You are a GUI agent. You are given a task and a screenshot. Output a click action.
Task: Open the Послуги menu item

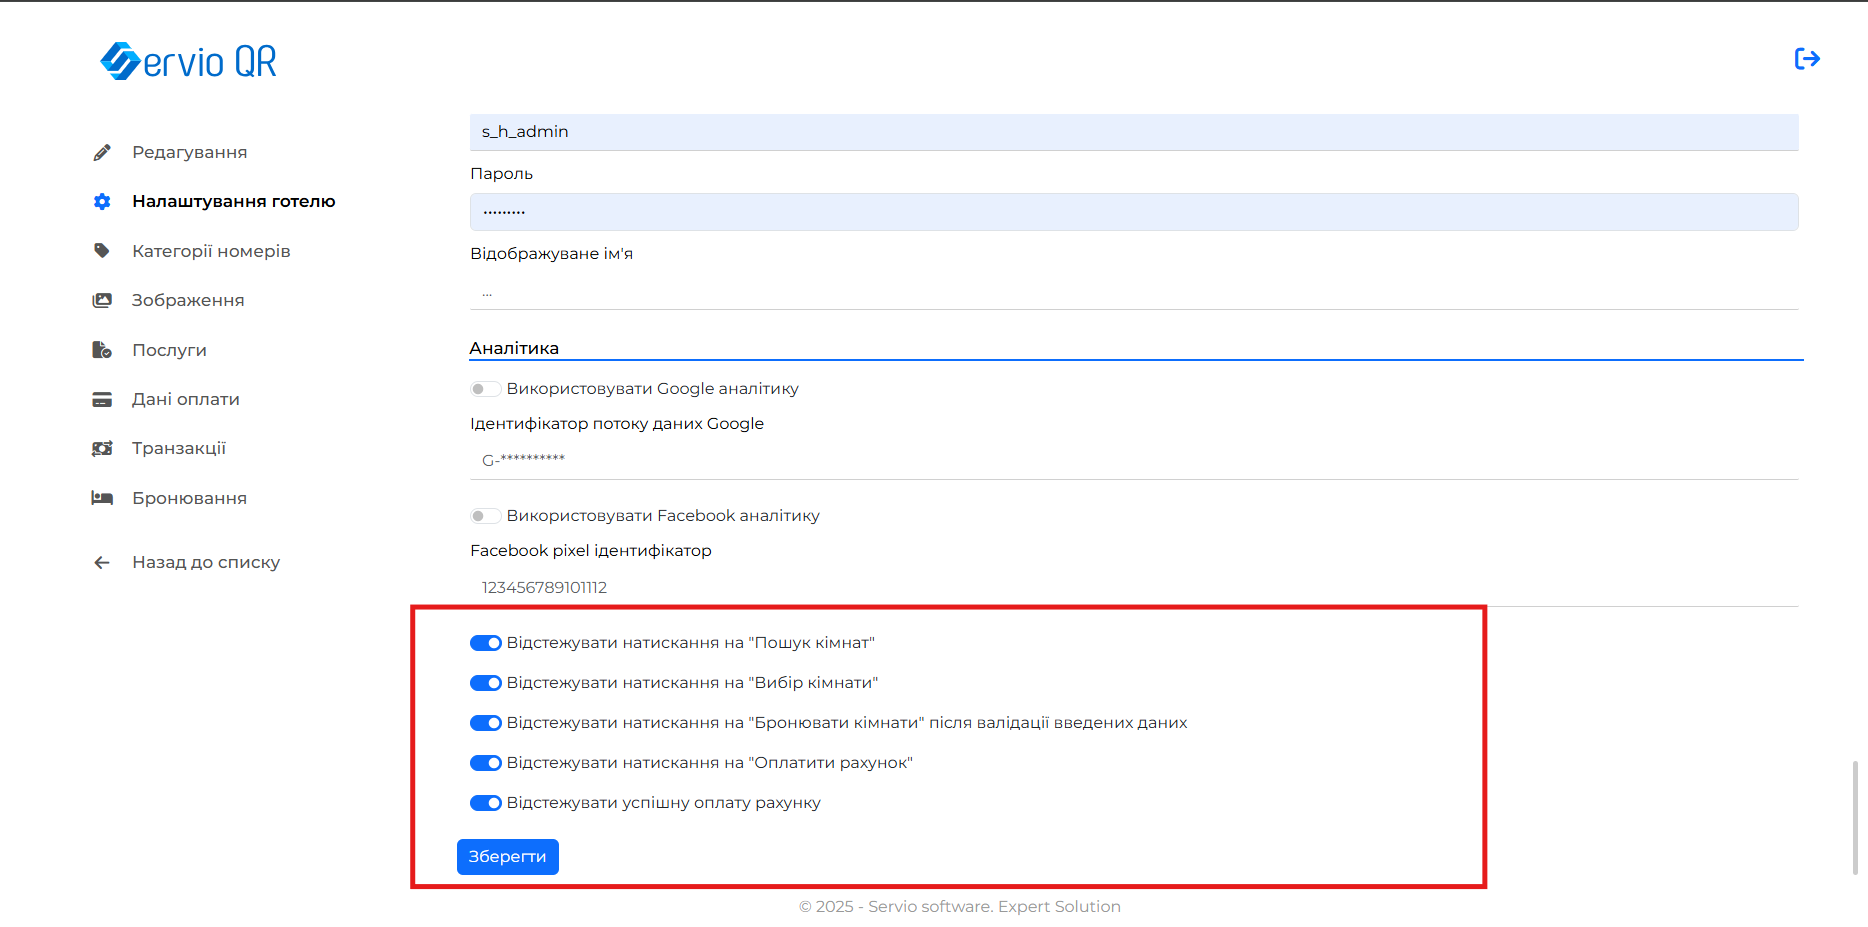(x=169, y=350)
